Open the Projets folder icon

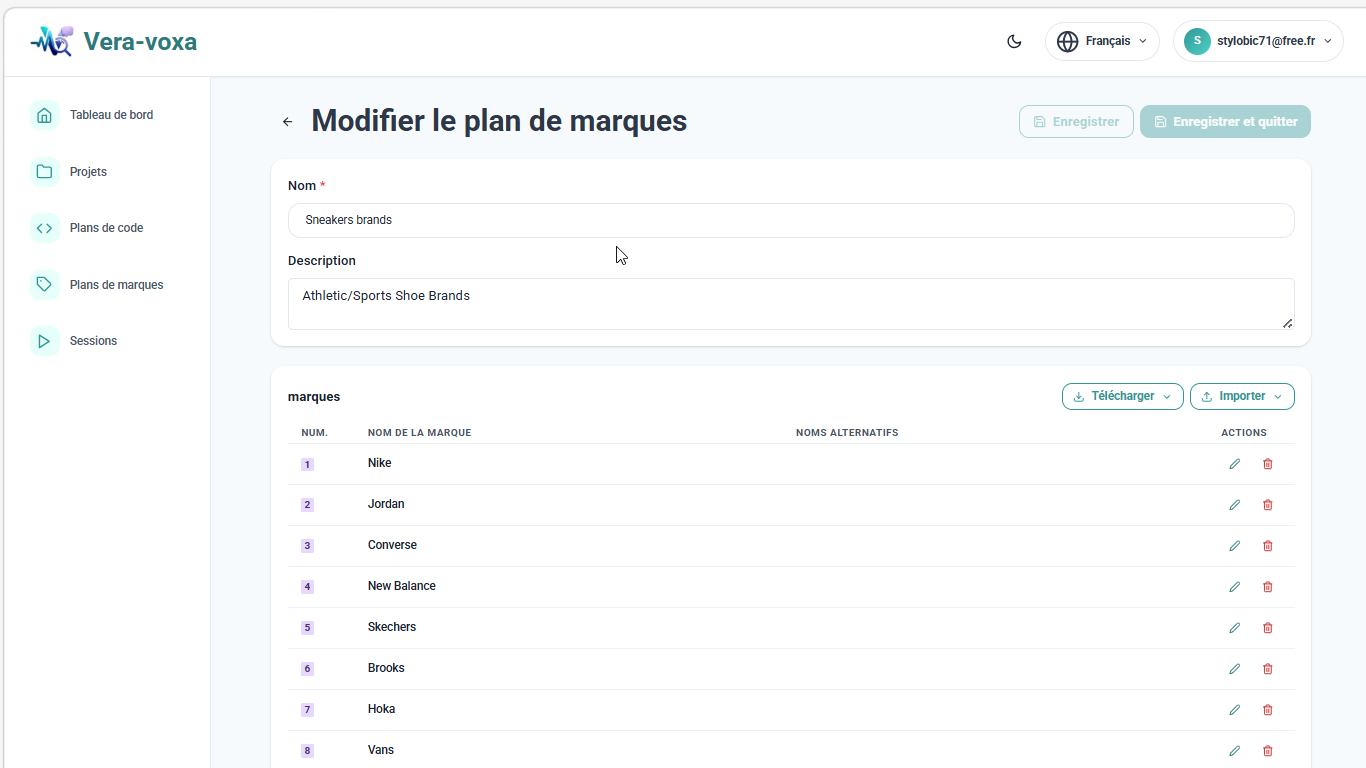tap(44, 172)
